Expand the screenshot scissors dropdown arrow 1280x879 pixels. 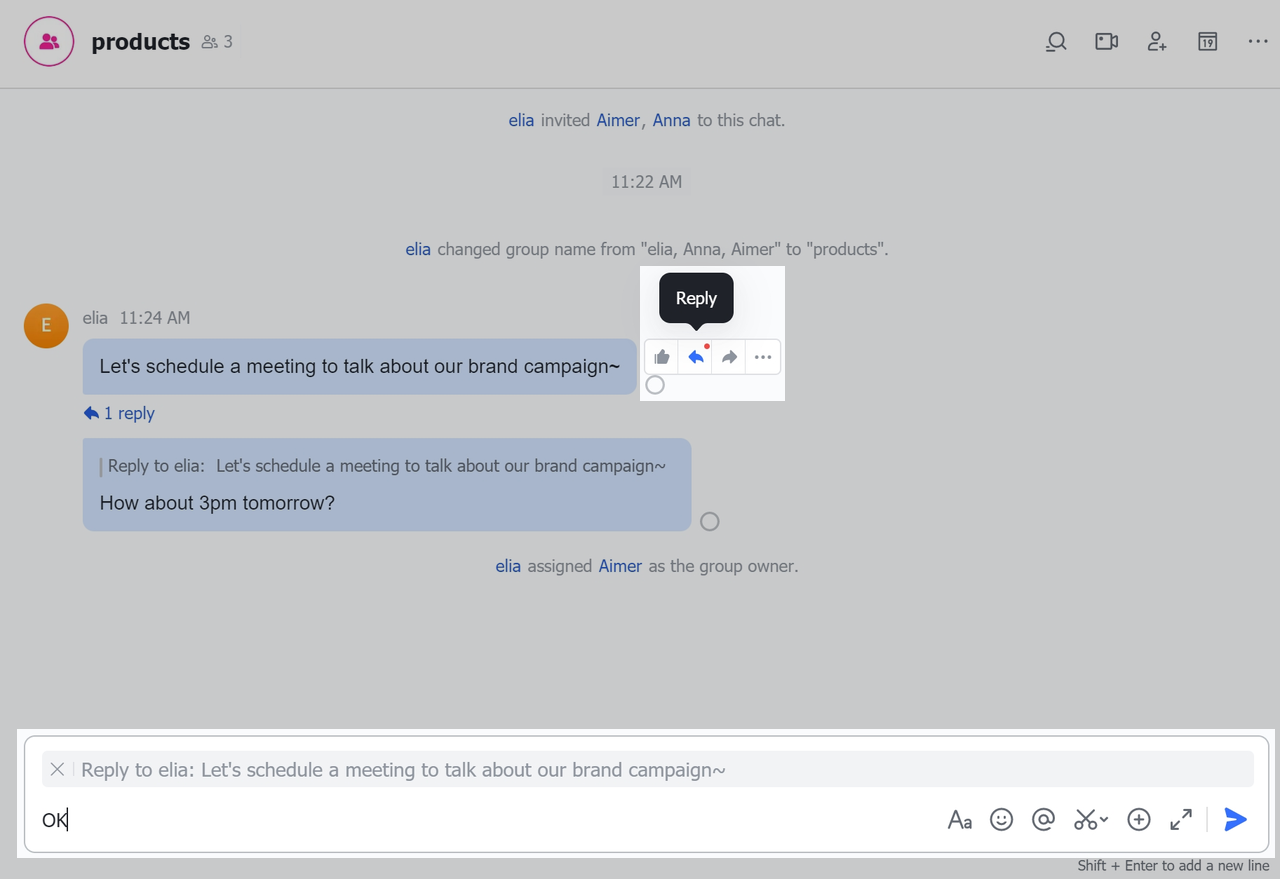(x=1104, y=820)
